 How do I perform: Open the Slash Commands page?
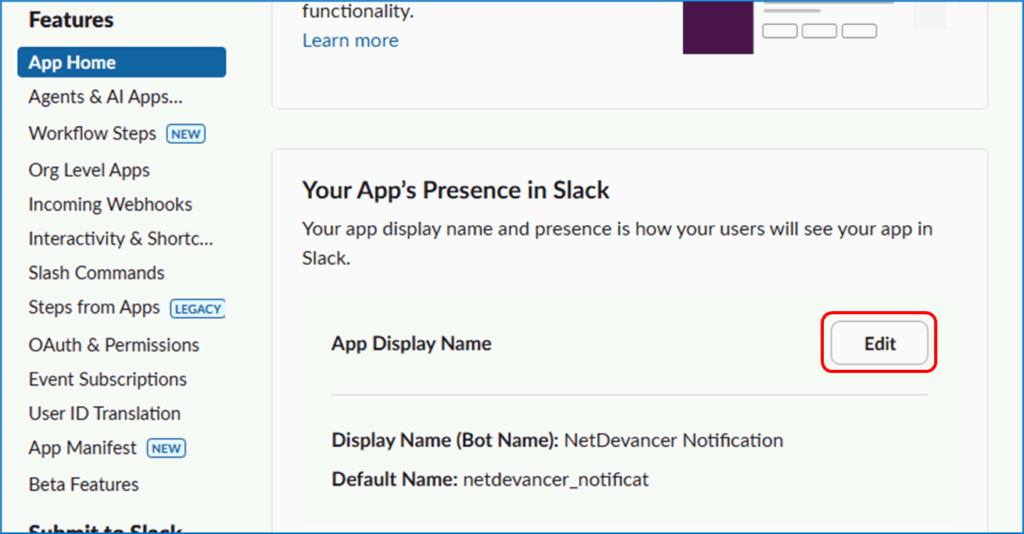(96, 273)
